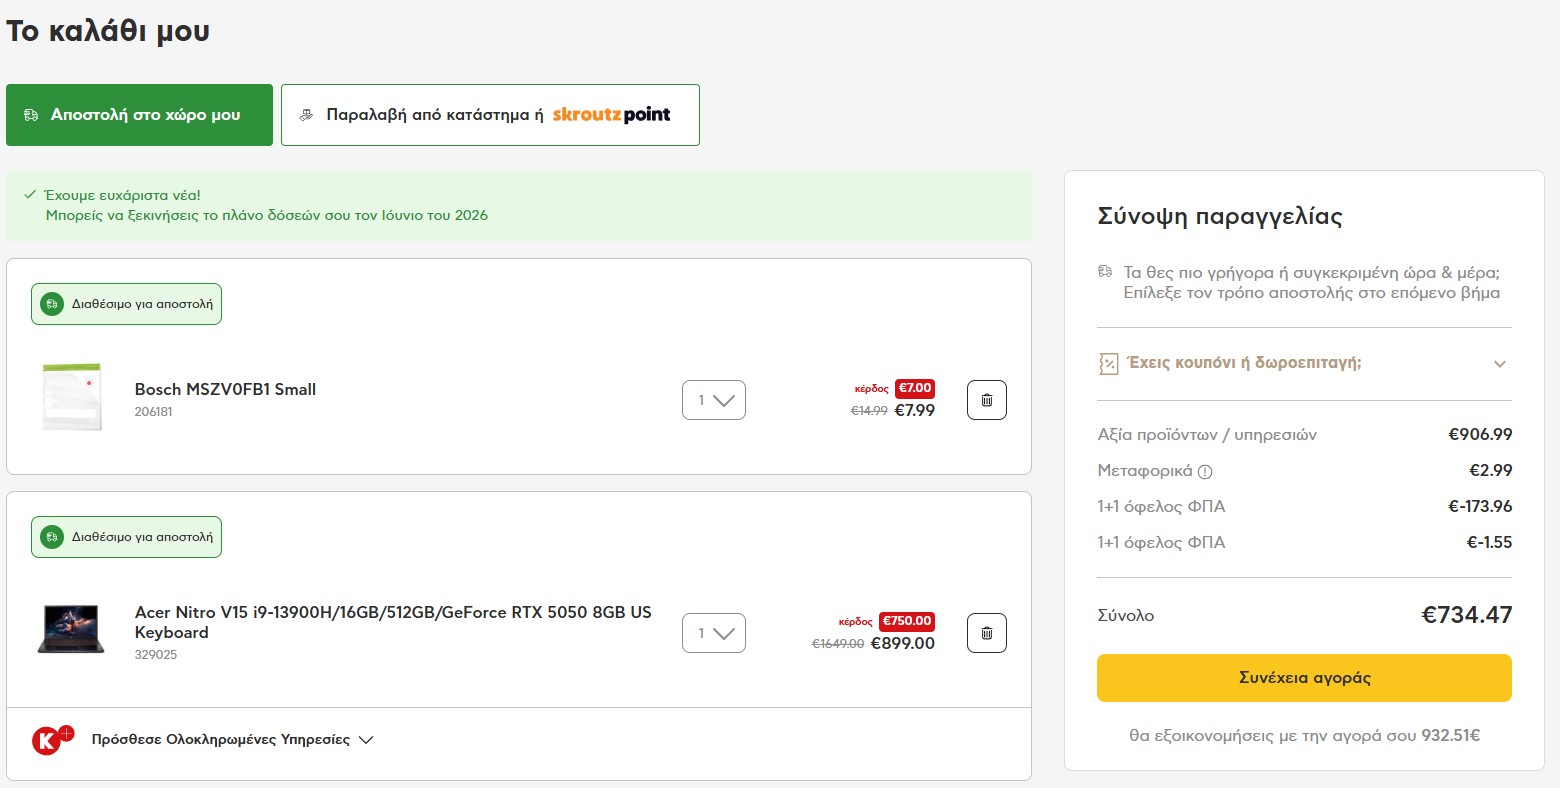Click the '€2.99' shipping cost
The image size is (1560, 788).
(1490, 471)
